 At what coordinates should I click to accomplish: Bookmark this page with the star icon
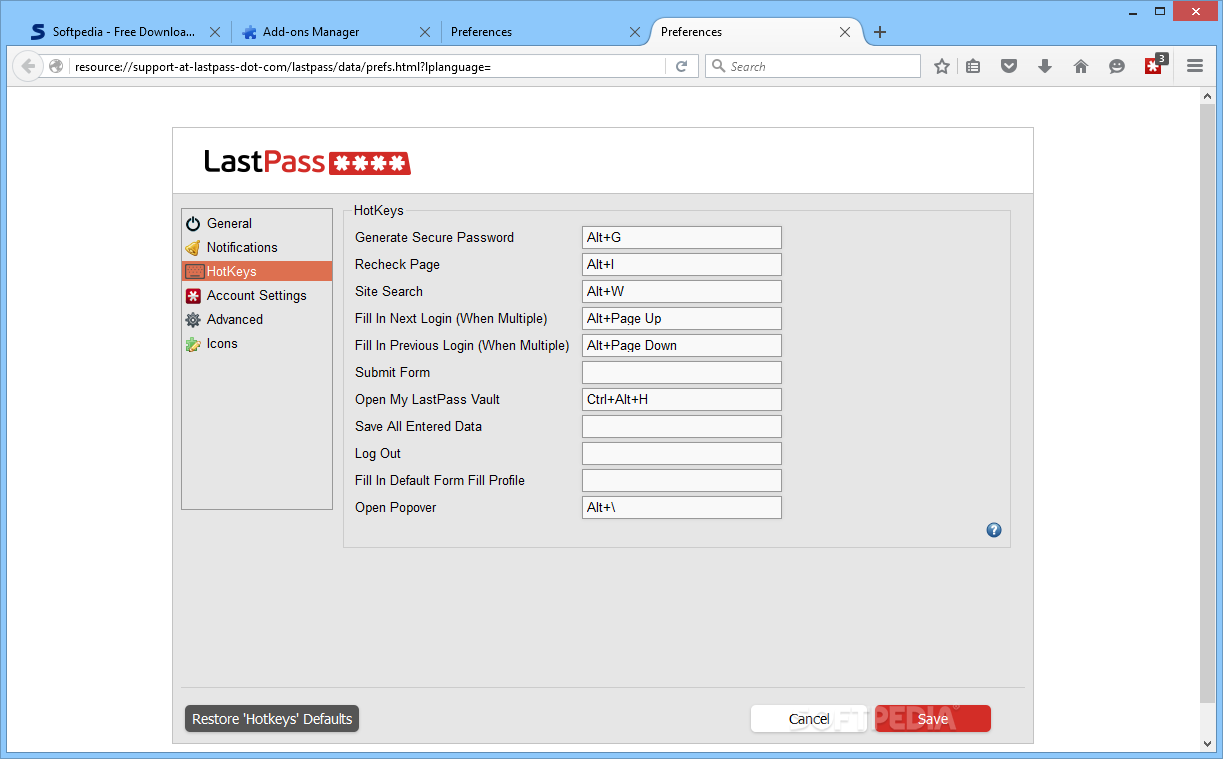click(941, 66)
